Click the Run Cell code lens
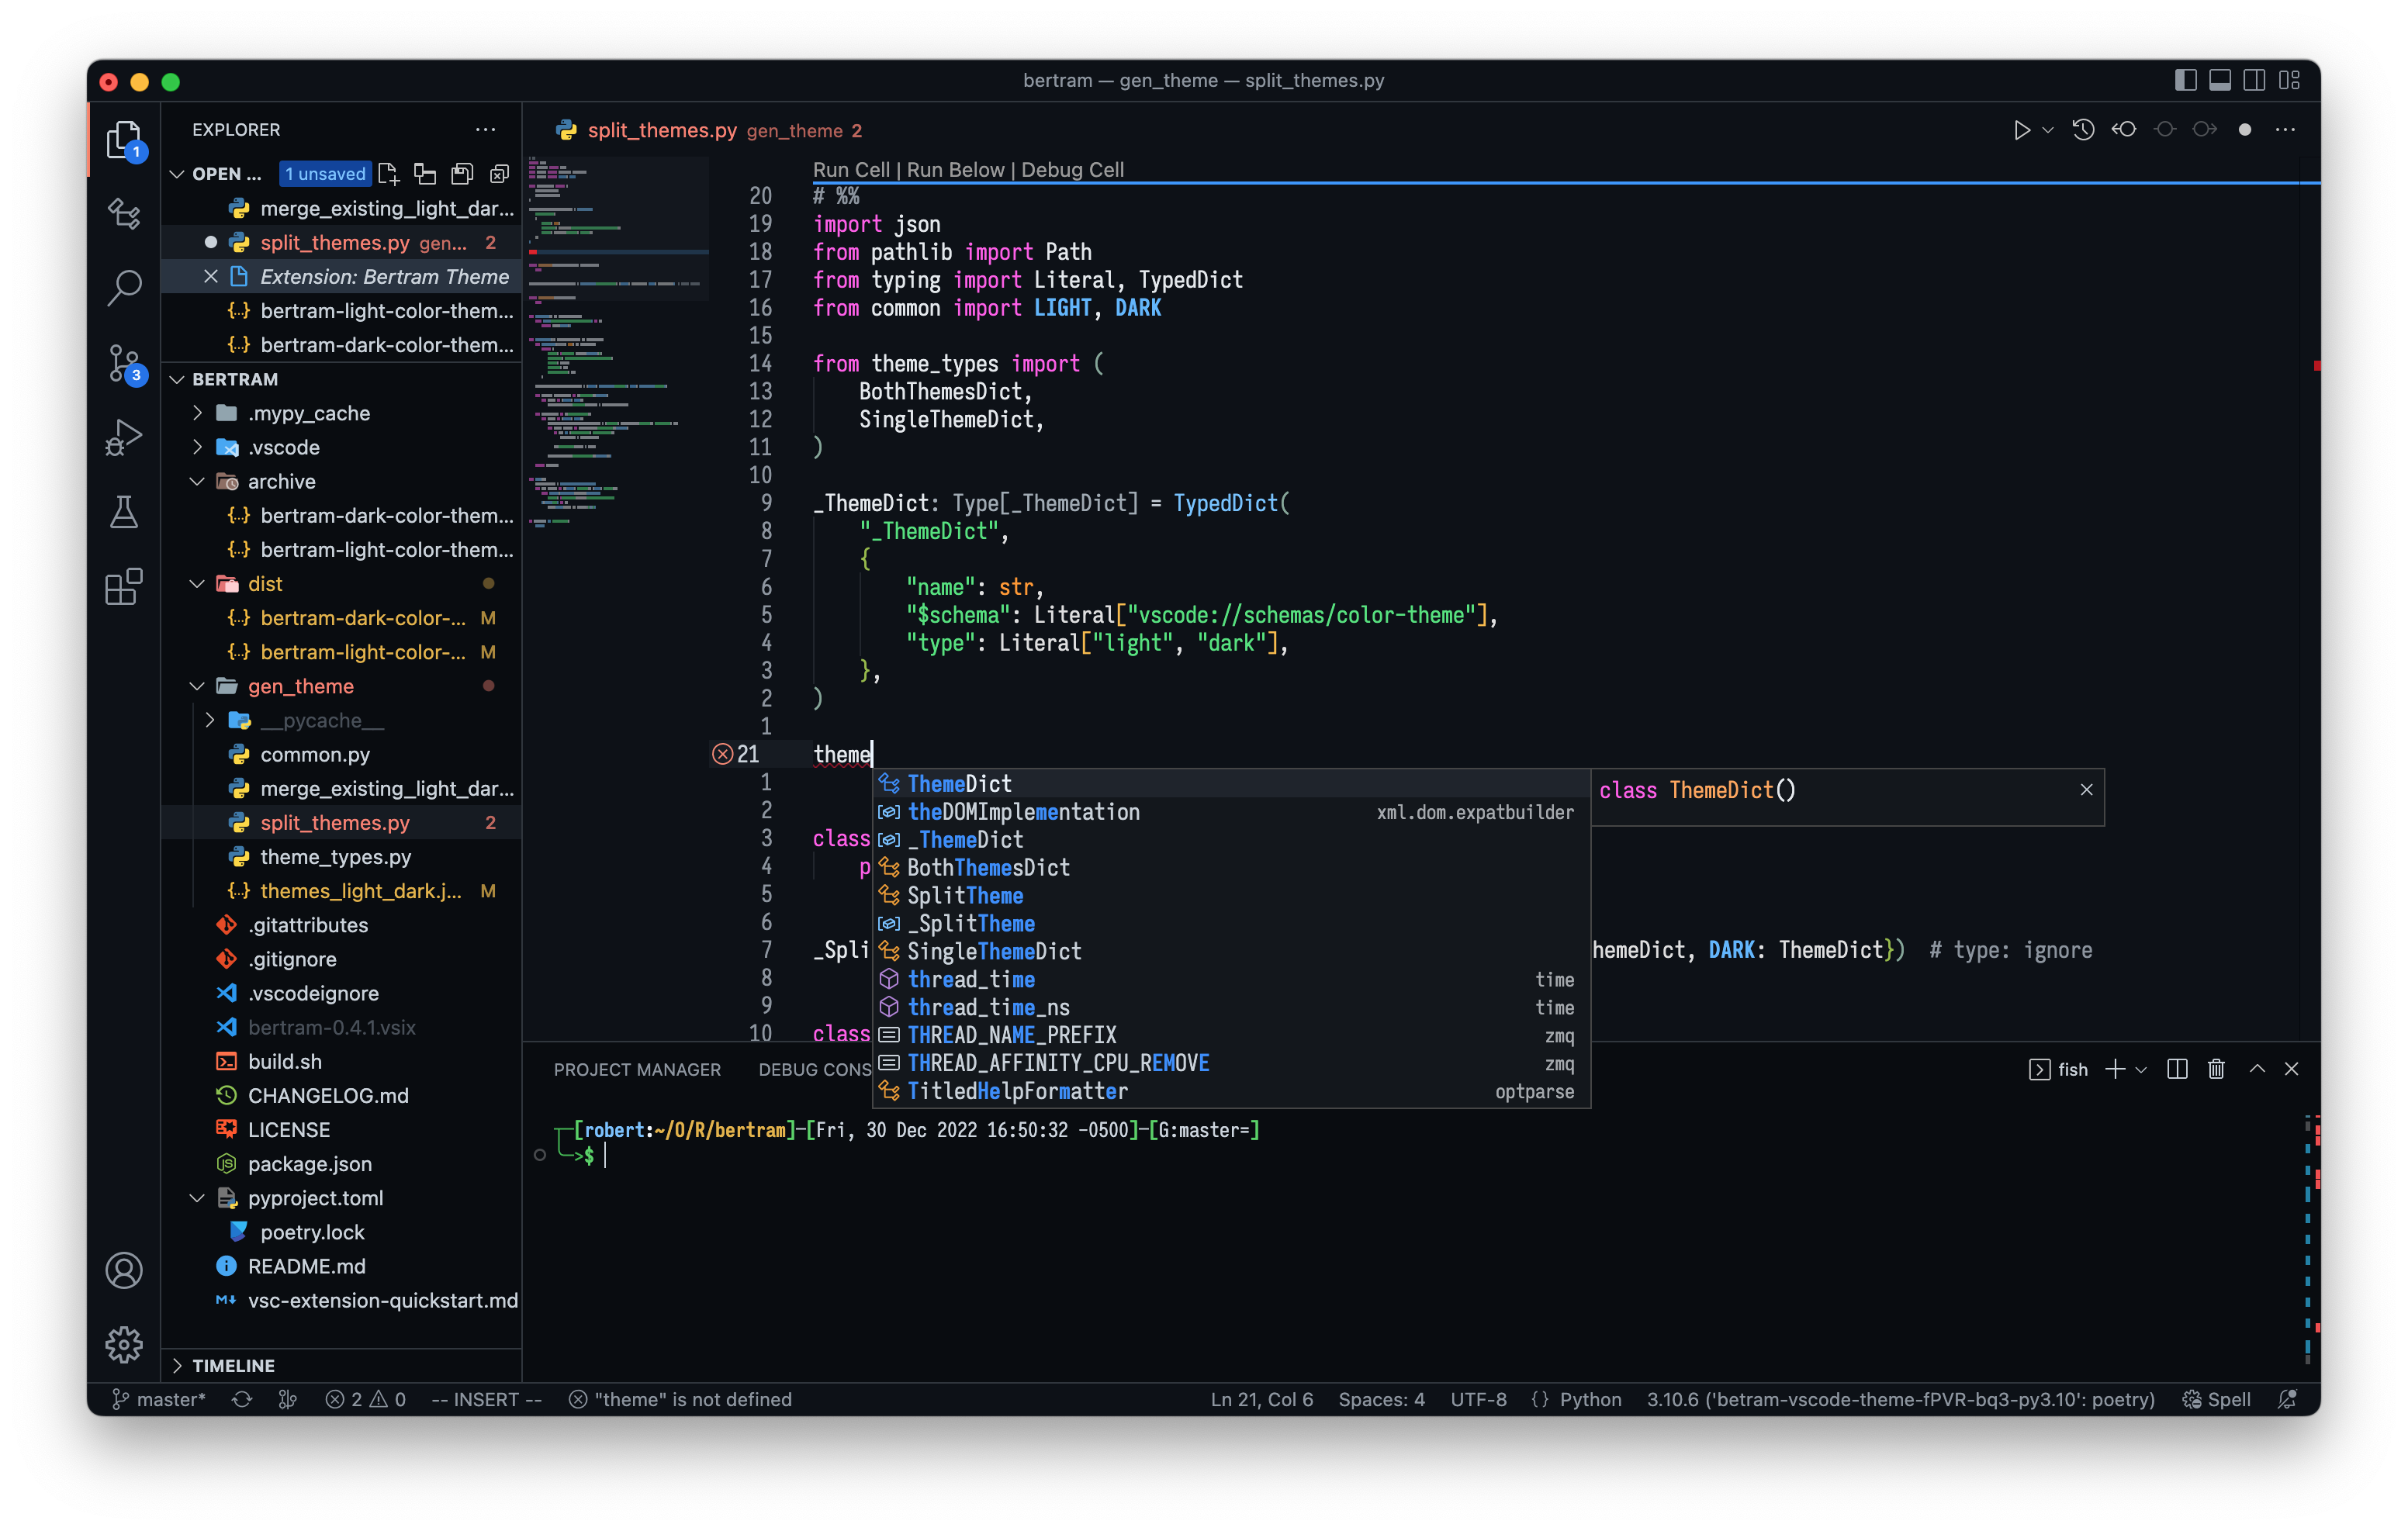 851,169
